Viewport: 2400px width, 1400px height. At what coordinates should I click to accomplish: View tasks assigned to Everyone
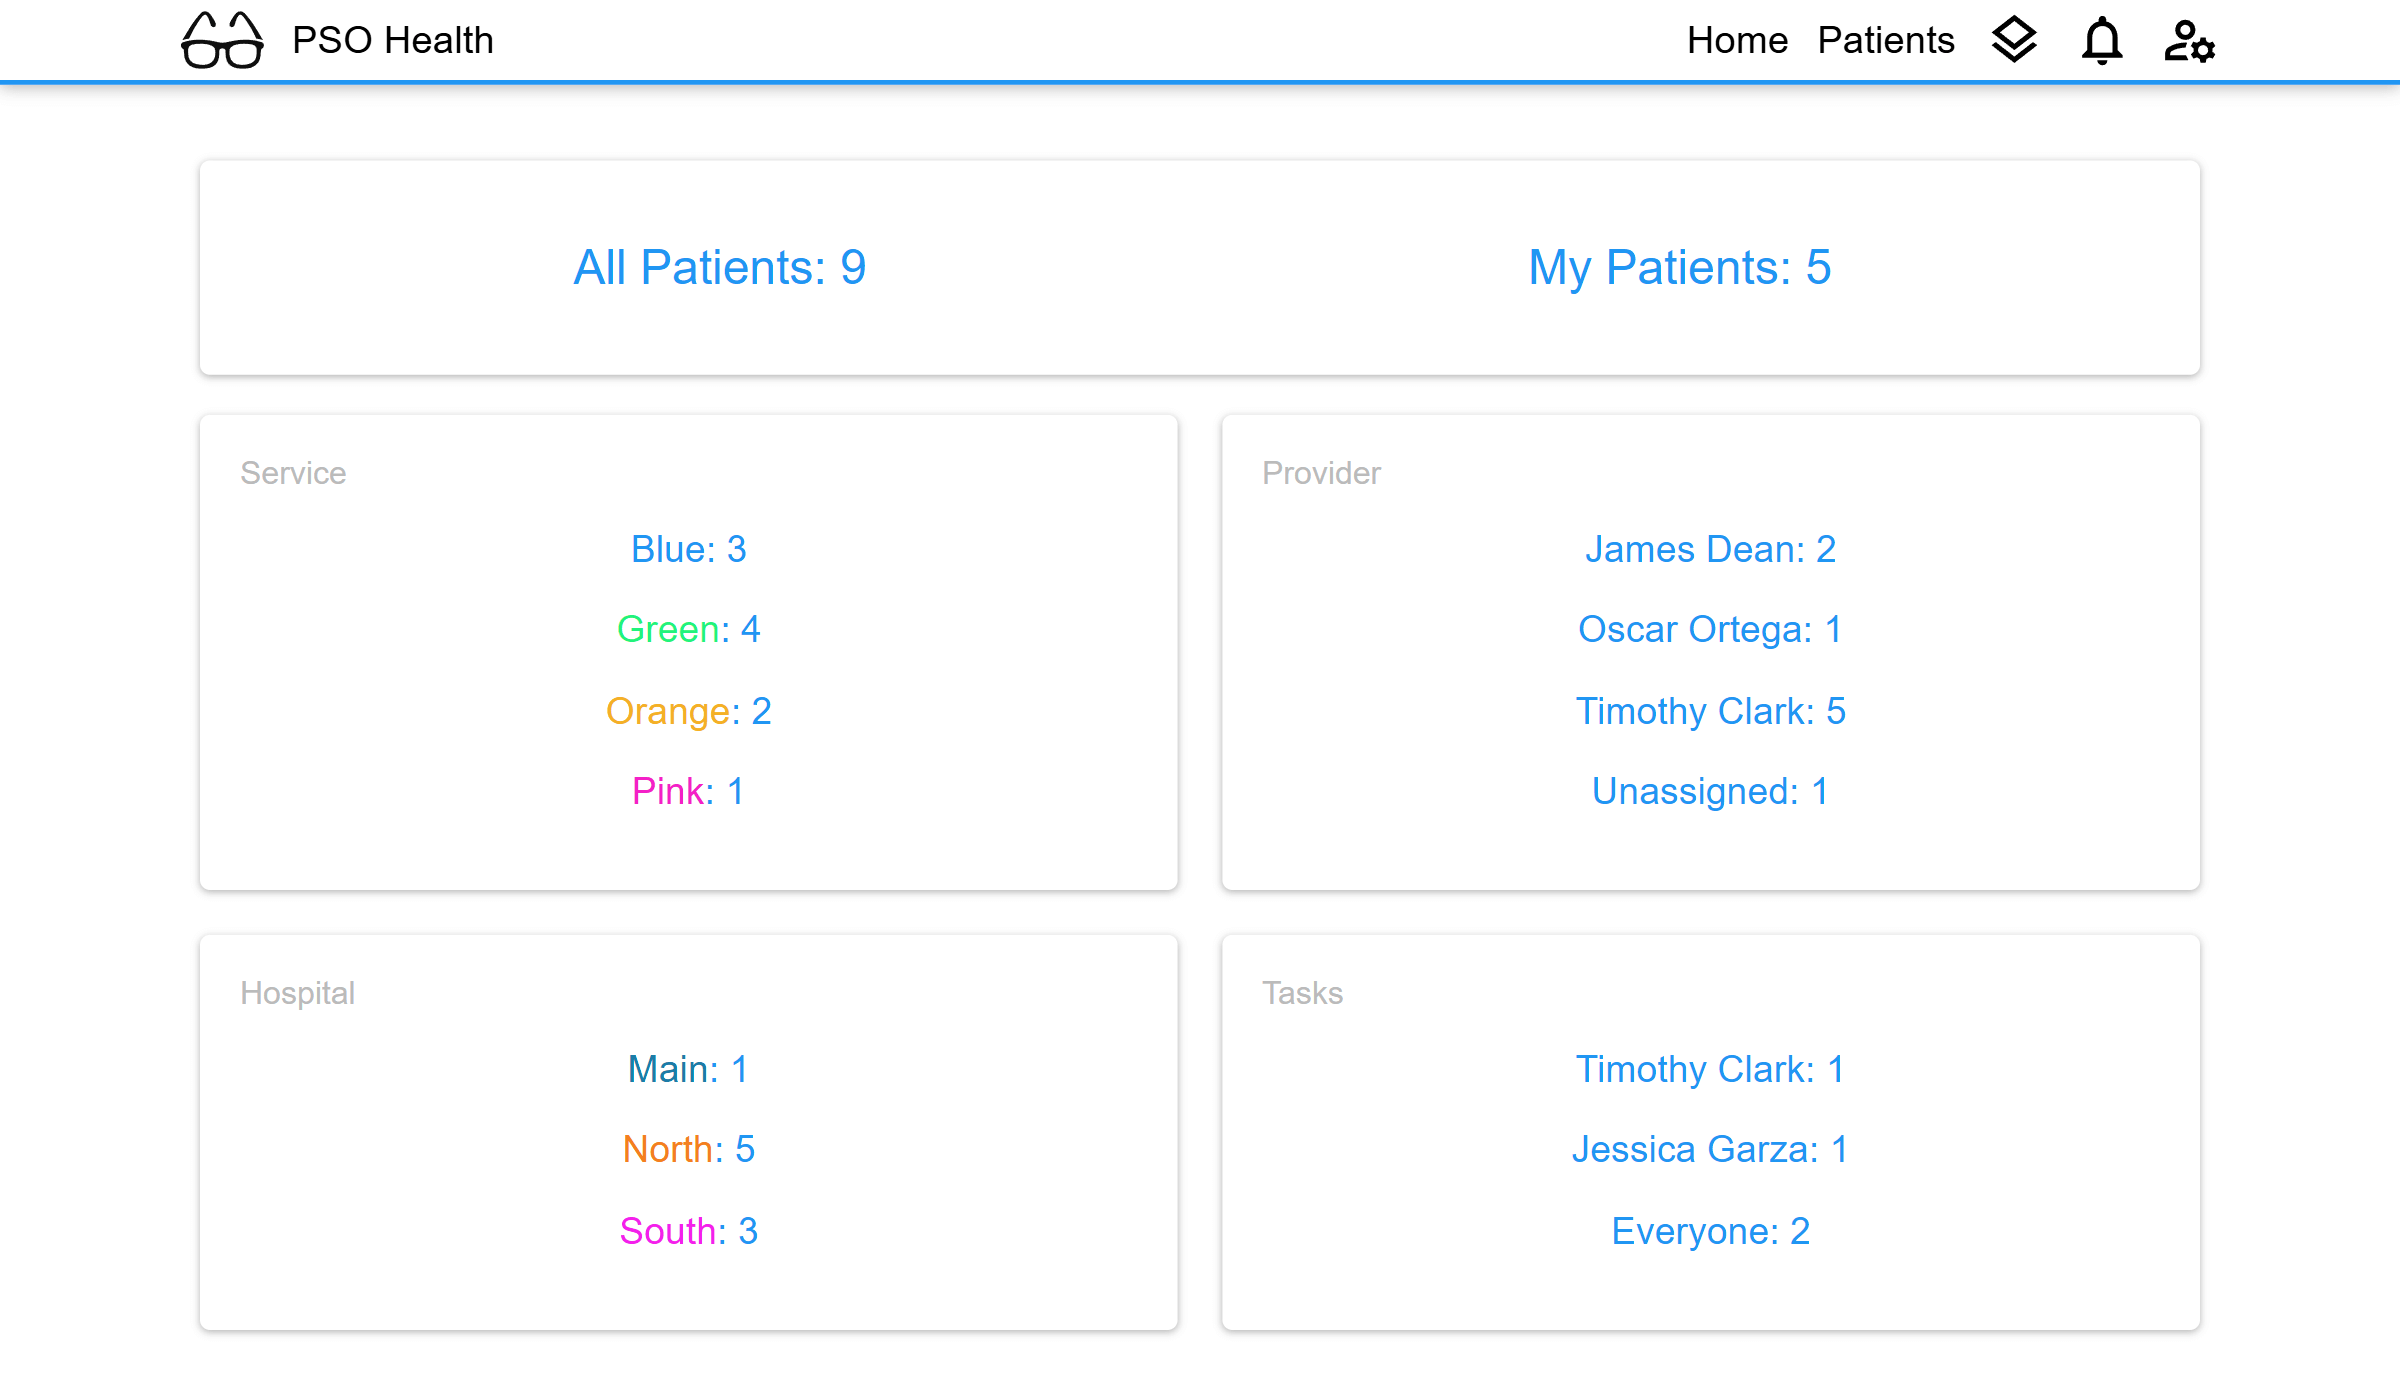(1710, 1231)
